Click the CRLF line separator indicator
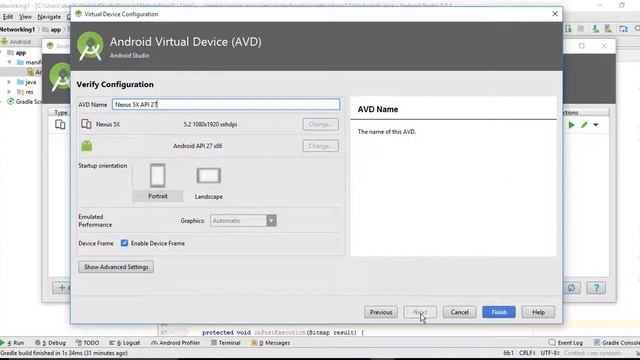 pyautogui.click(x=527, y=353)
